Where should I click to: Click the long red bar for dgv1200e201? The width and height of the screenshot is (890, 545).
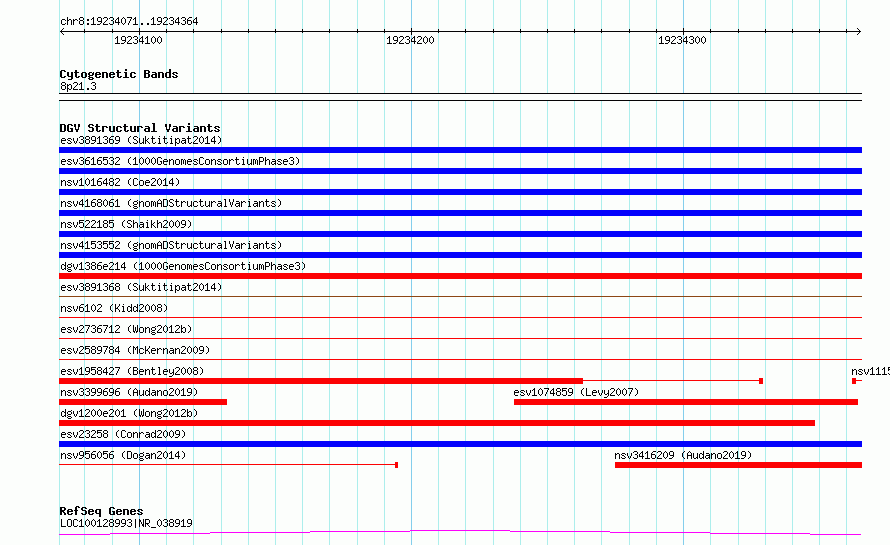pyautogui.click(x=437, y=423)
